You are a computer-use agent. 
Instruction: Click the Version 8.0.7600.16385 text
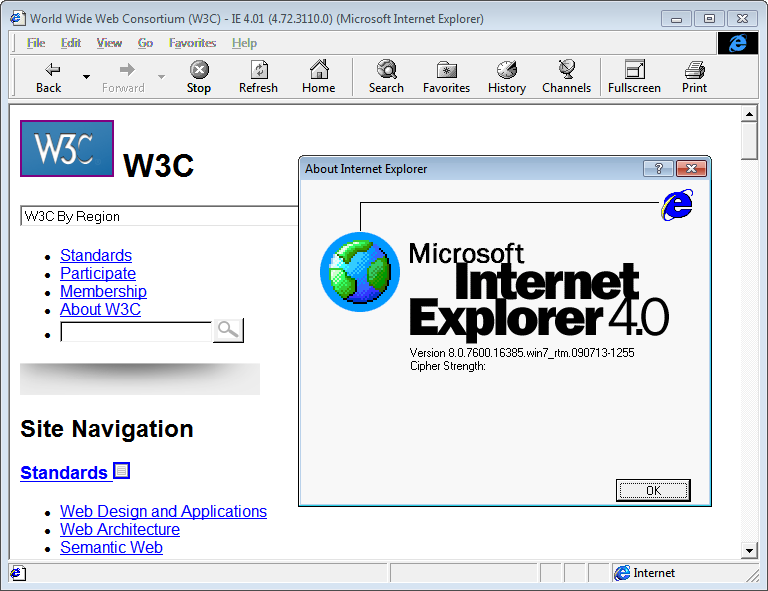522,353
